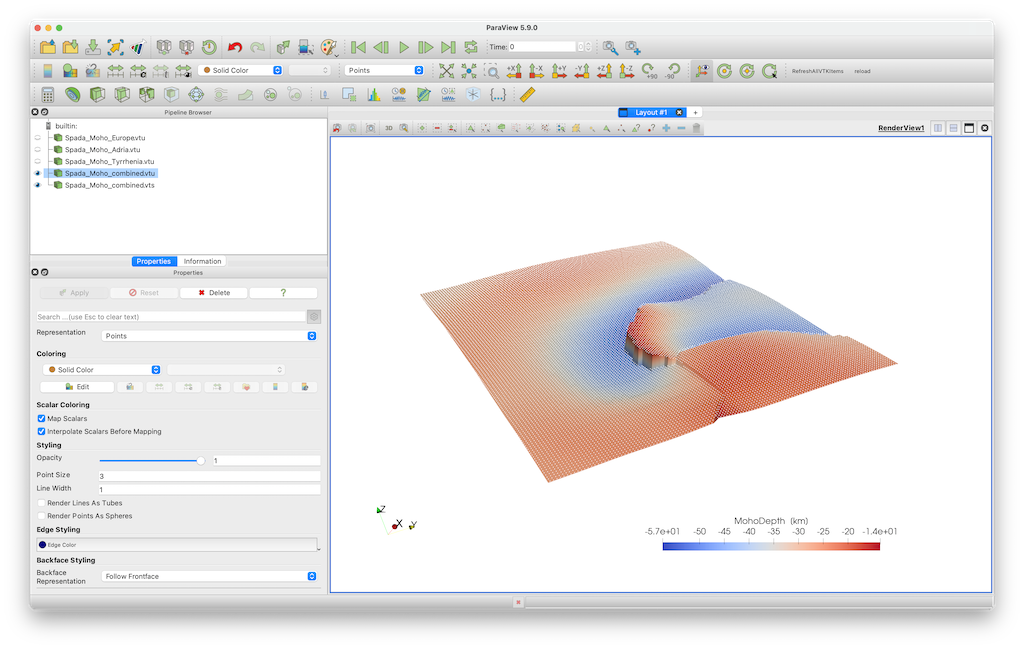1024x649 pixels.
Task: Click the Delete button in Properties
Action: click(213, 293)
